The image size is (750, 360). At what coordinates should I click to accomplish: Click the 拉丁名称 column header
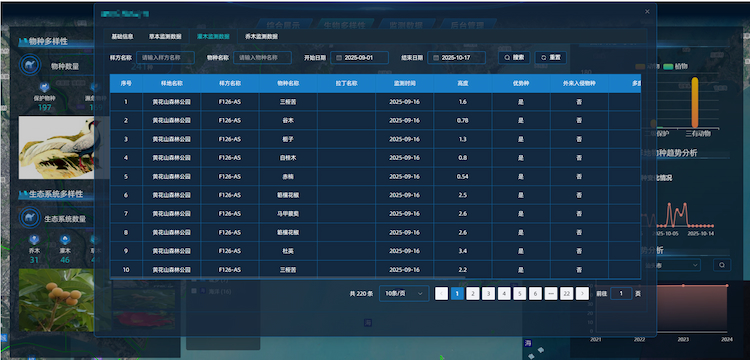tap(347, 83)
